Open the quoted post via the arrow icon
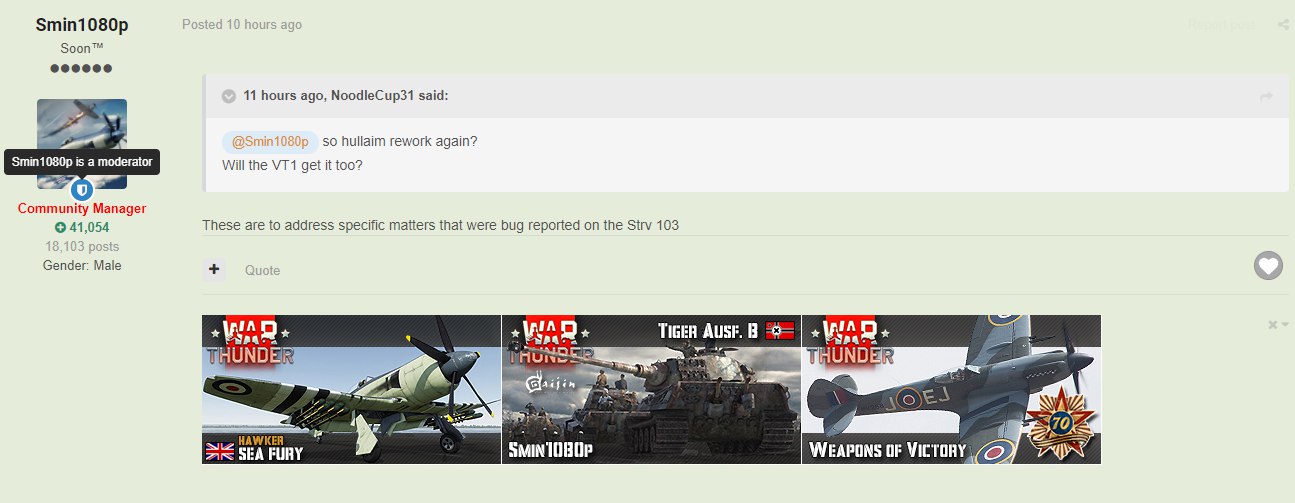1295x503 pixels. (x=1266, y=96)
